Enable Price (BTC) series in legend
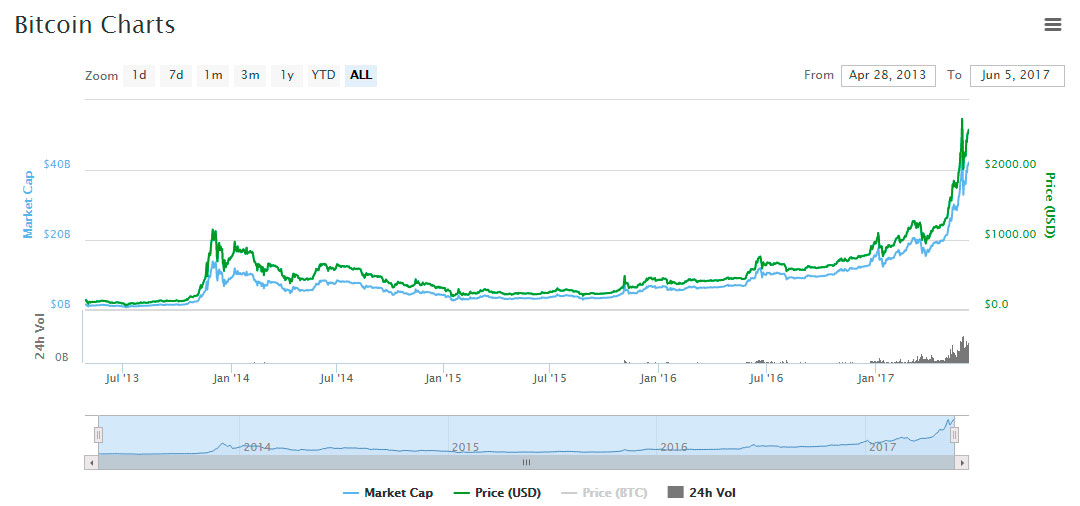 pyautogui.click(x=604, y=493)
